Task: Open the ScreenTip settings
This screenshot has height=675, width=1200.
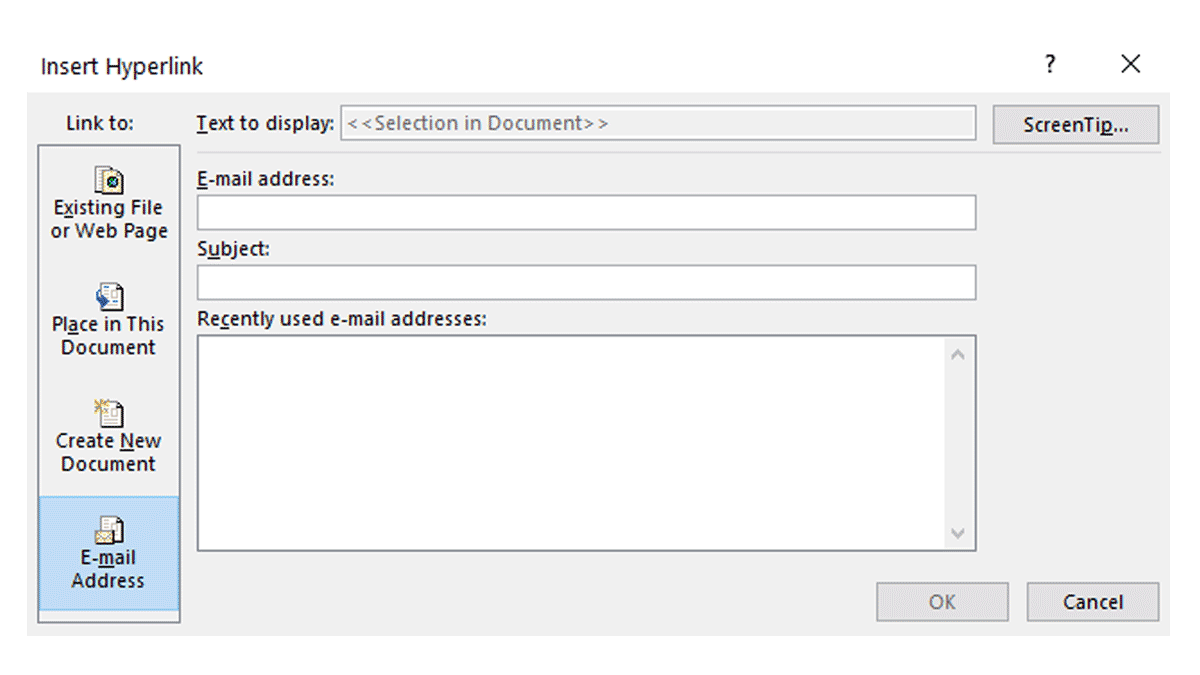Action: pos(1075,125)
